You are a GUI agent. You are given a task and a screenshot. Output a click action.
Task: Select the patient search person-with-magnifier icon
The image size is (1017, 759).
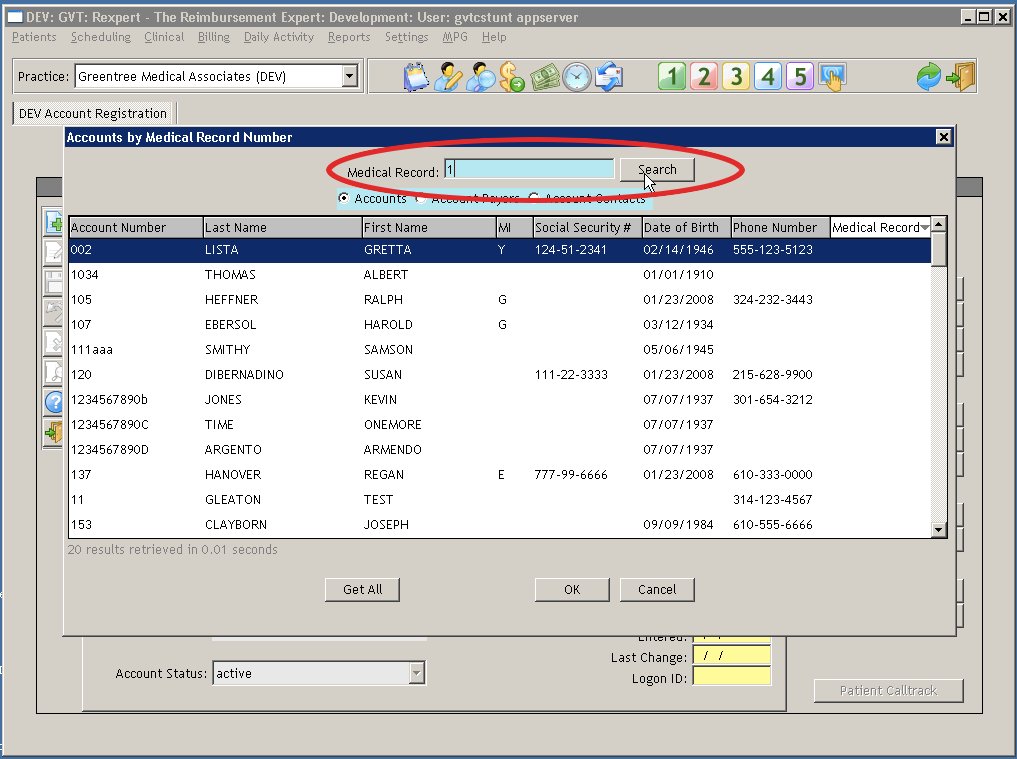click(x=480, y=77)
